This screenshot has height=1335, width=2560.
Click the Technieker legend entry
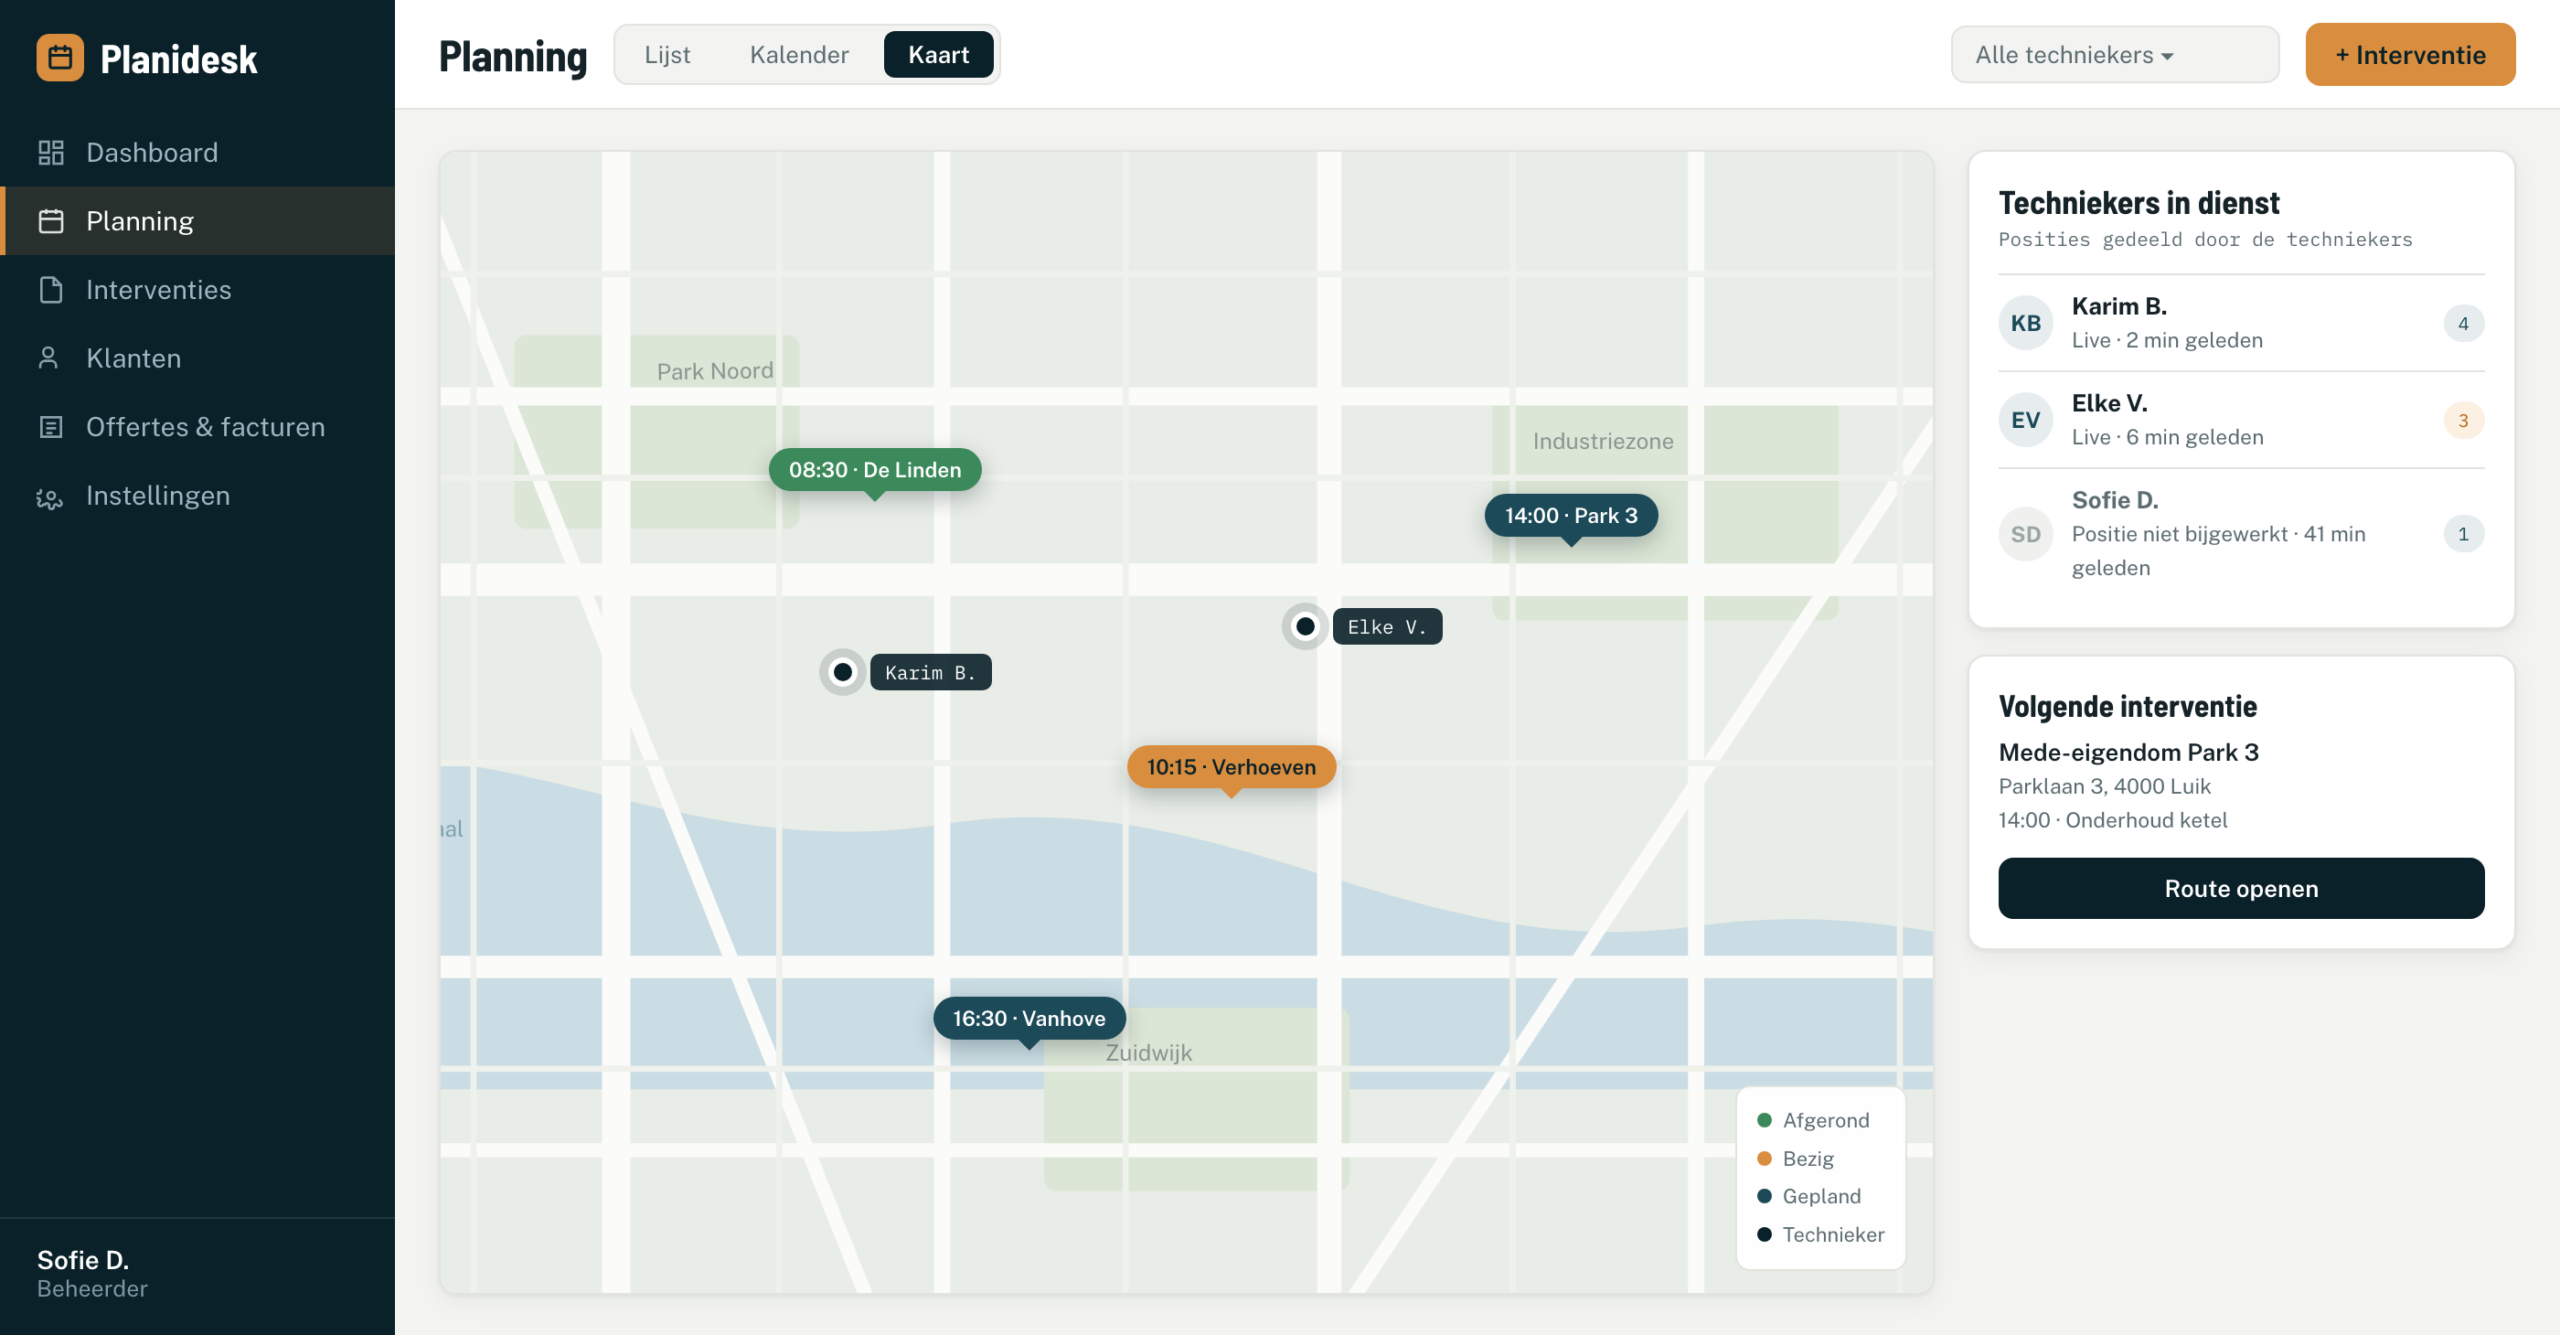click(1820, 1234)
